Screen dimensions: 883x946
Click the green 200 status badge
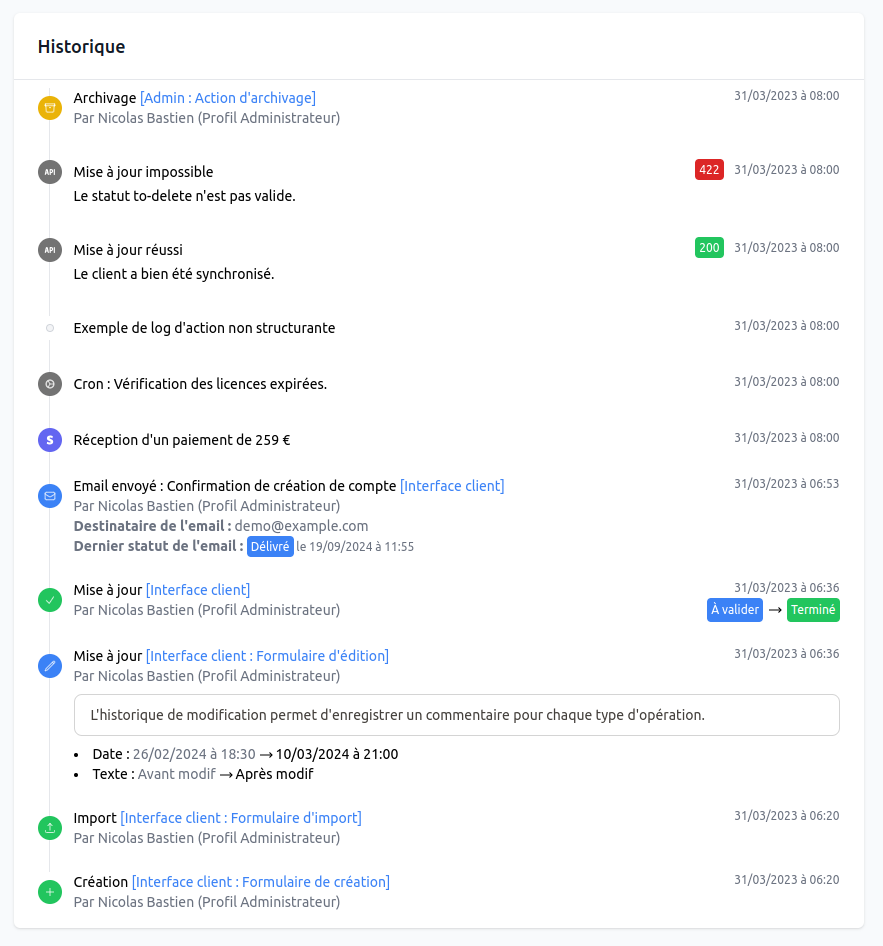[x=709, y=247]
